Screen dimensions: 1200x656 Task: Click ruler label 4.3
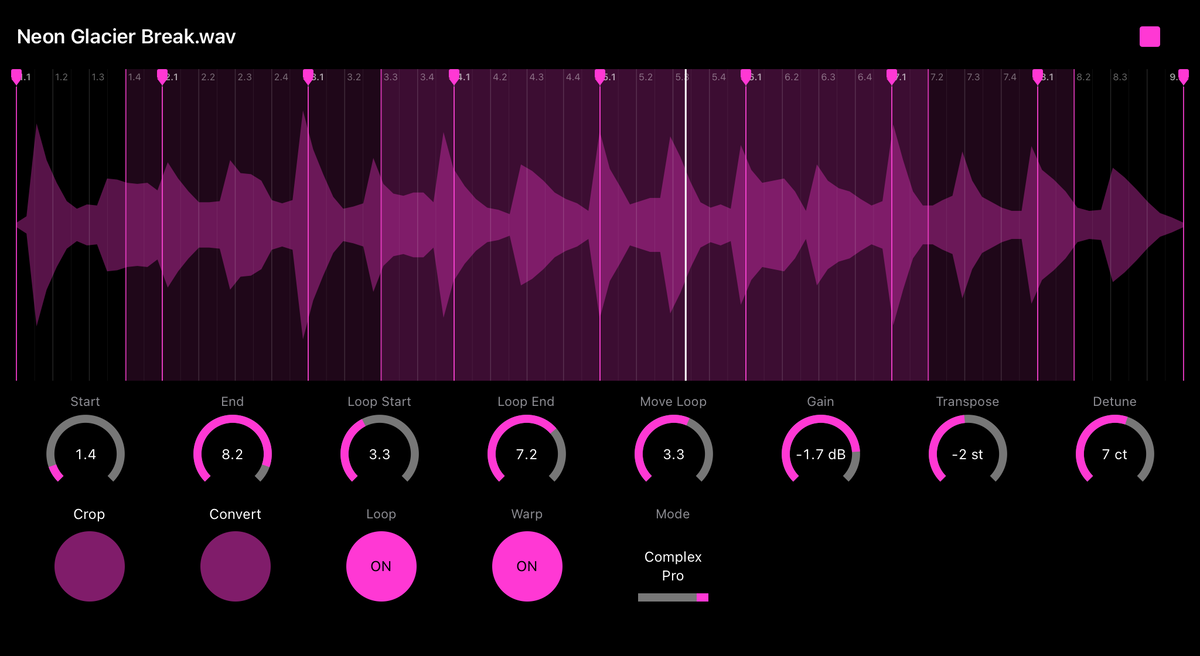(536, 77)
